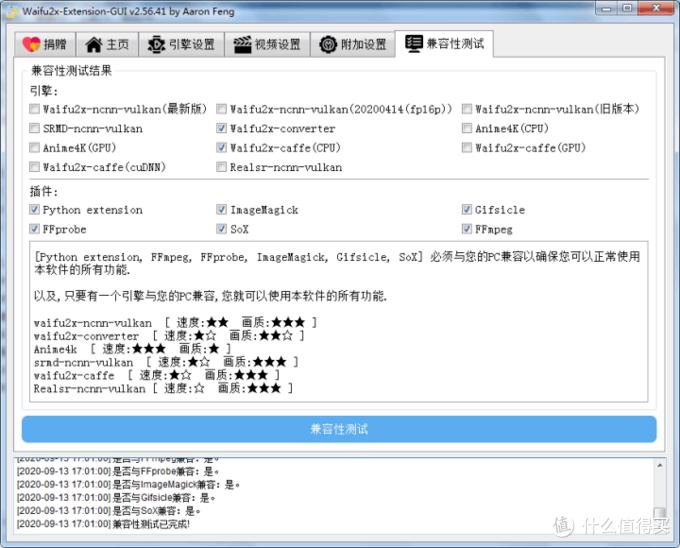The width and height of the screenshot is (680, 548).
Task: Toggle Realsr-ncnn-vulkan checkbox
Action: pos(221,167)
